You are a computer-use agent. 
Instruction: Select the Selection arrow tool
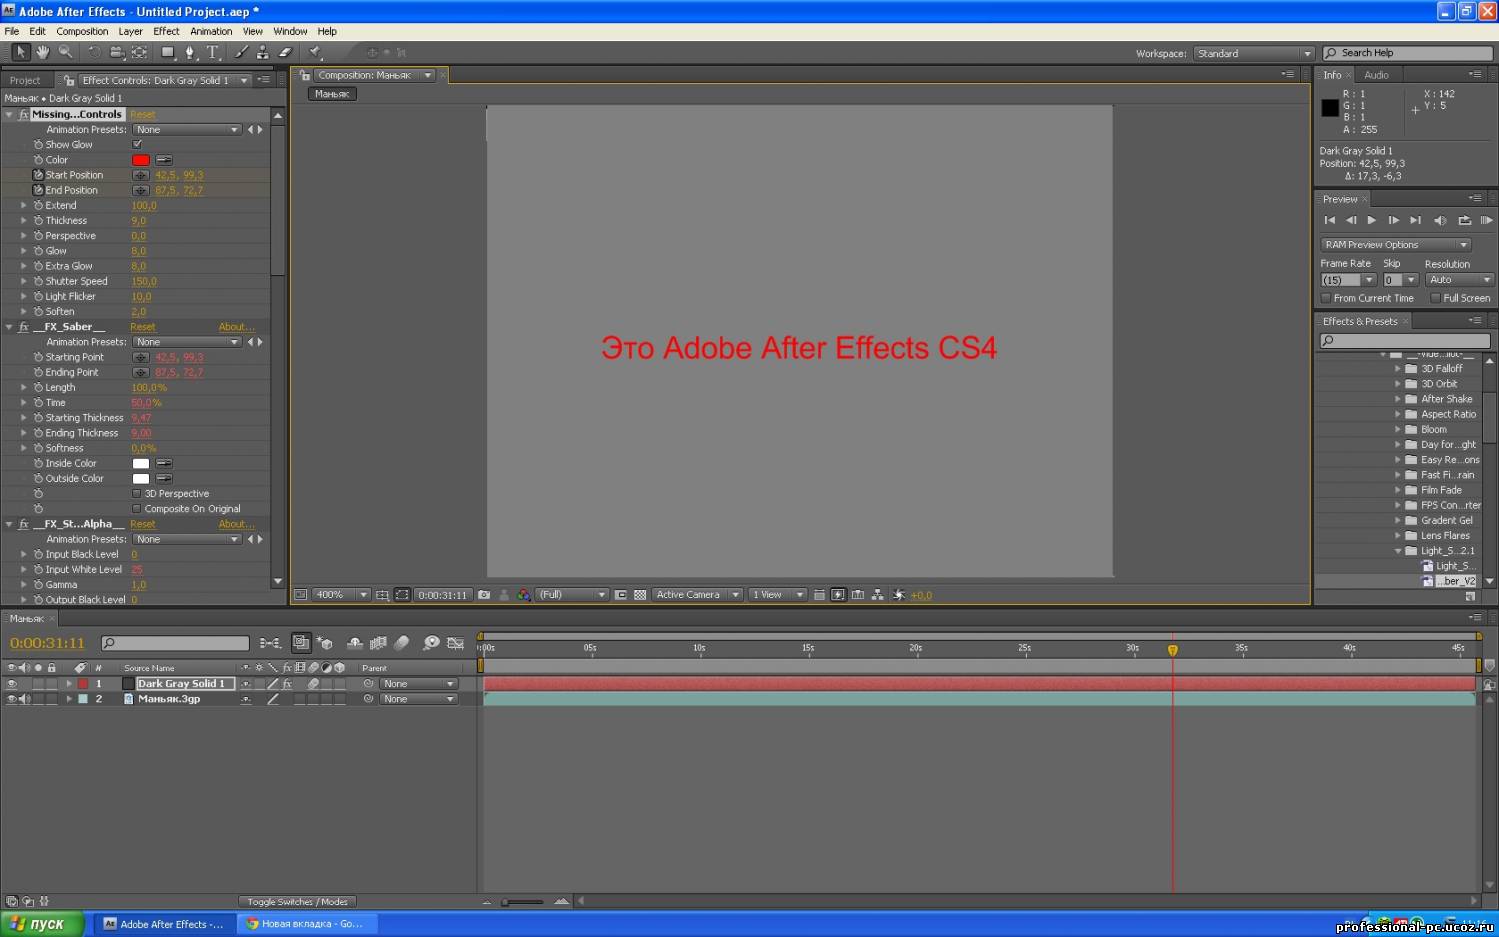coord(20,52)
